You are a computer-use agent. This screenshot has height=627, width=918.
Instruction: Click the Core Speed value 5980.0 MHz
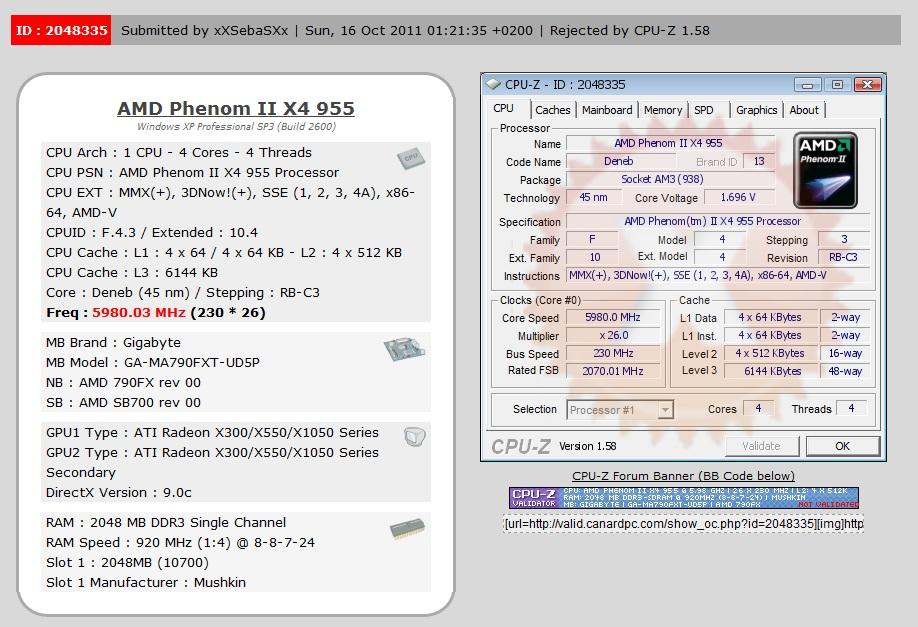click(x=613, y=317)
